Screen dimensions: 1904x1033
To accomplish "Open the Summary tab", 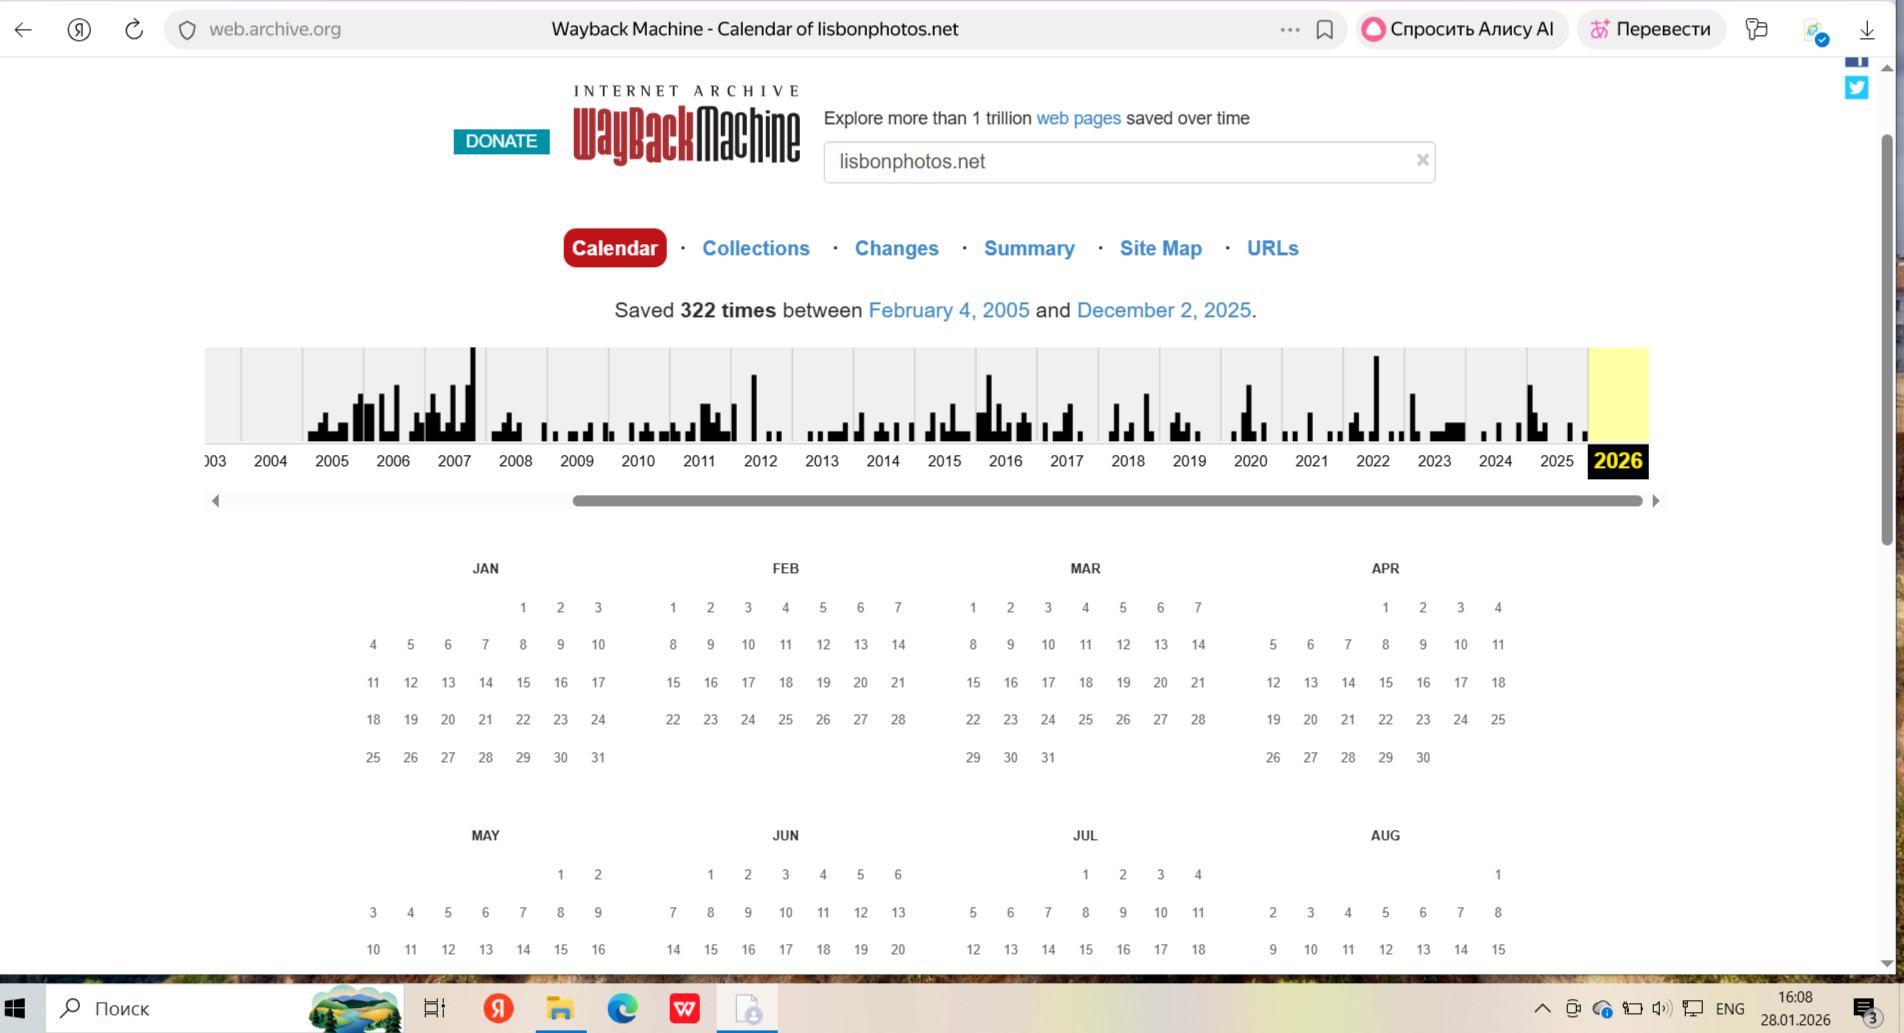I will 1029,248.
